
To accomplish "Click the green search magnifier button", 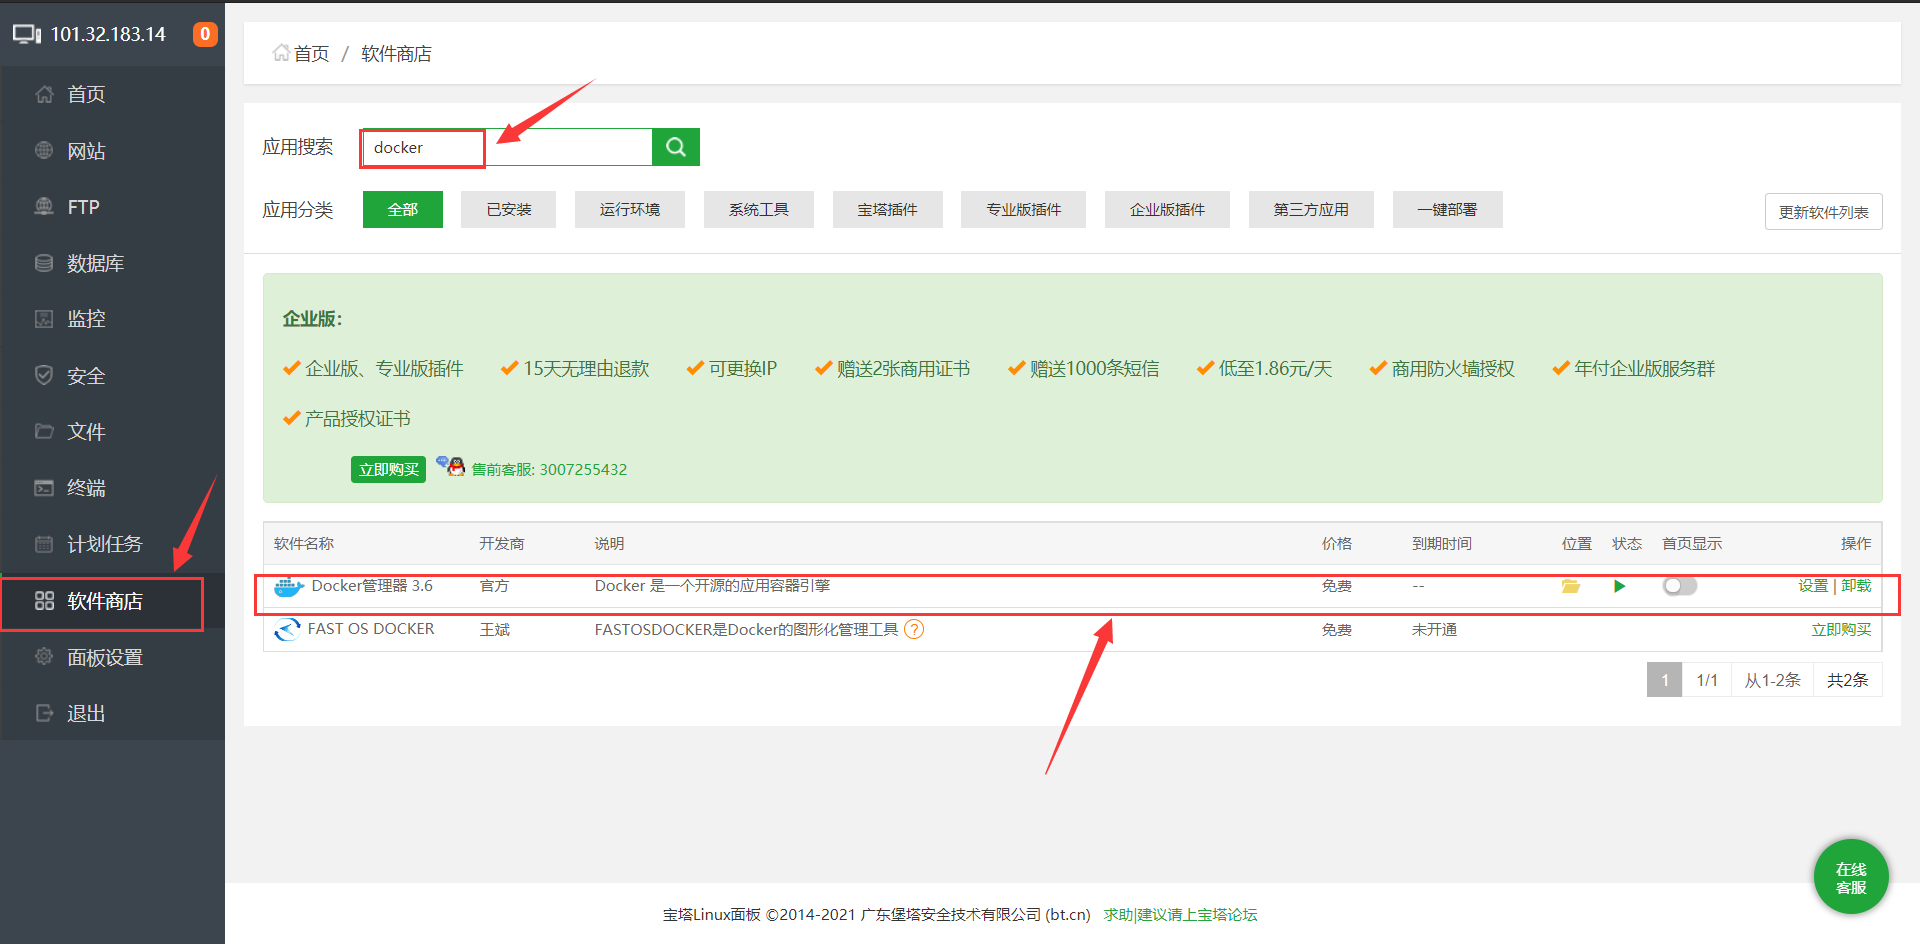I will tap(676, 147).
